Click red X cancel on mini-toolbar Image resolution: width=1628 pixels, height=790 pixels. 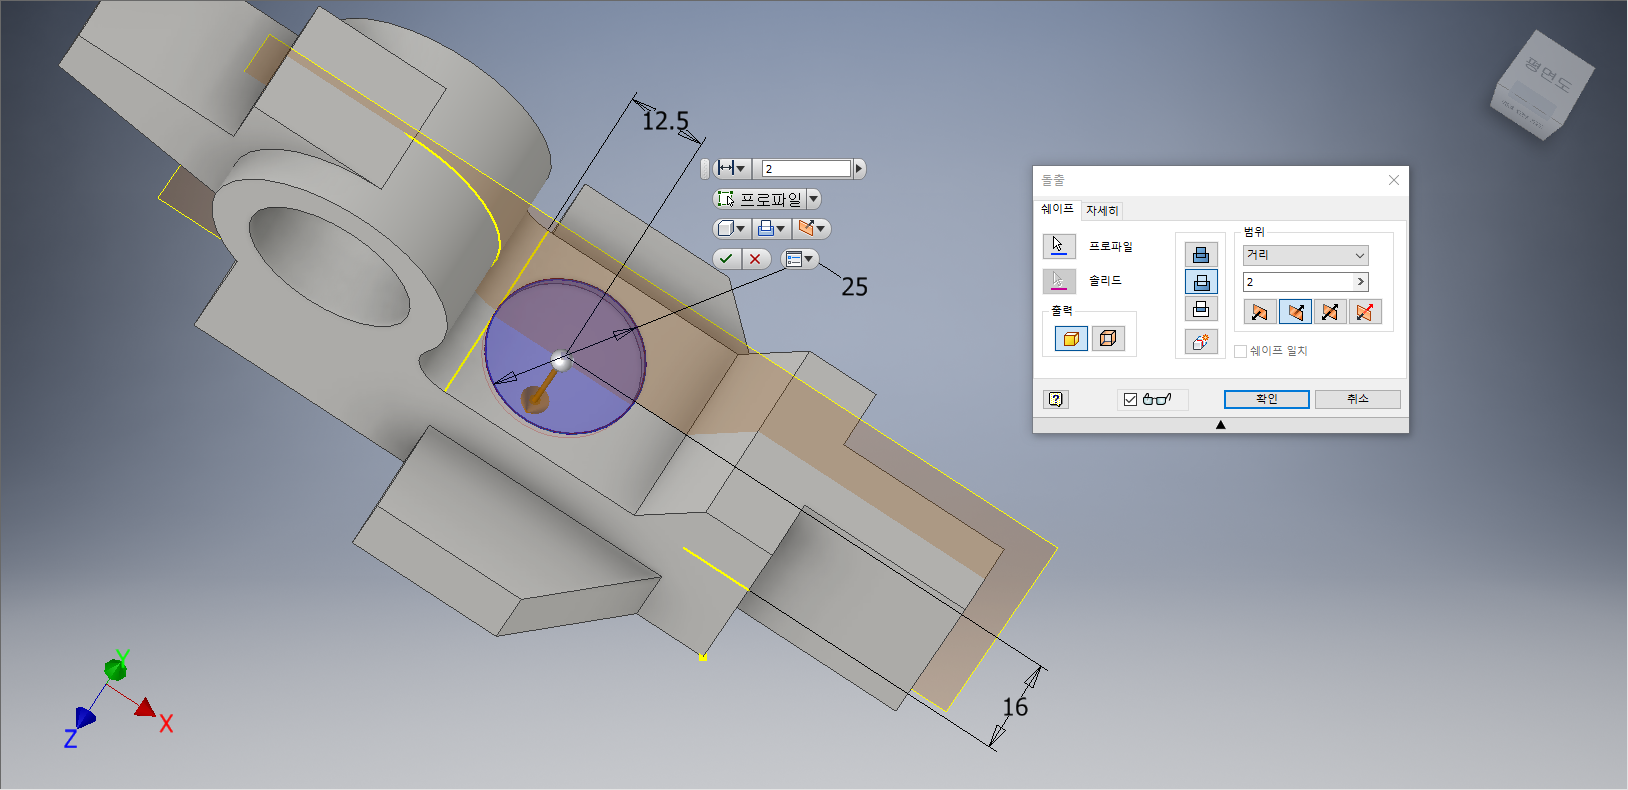[756, 259]
